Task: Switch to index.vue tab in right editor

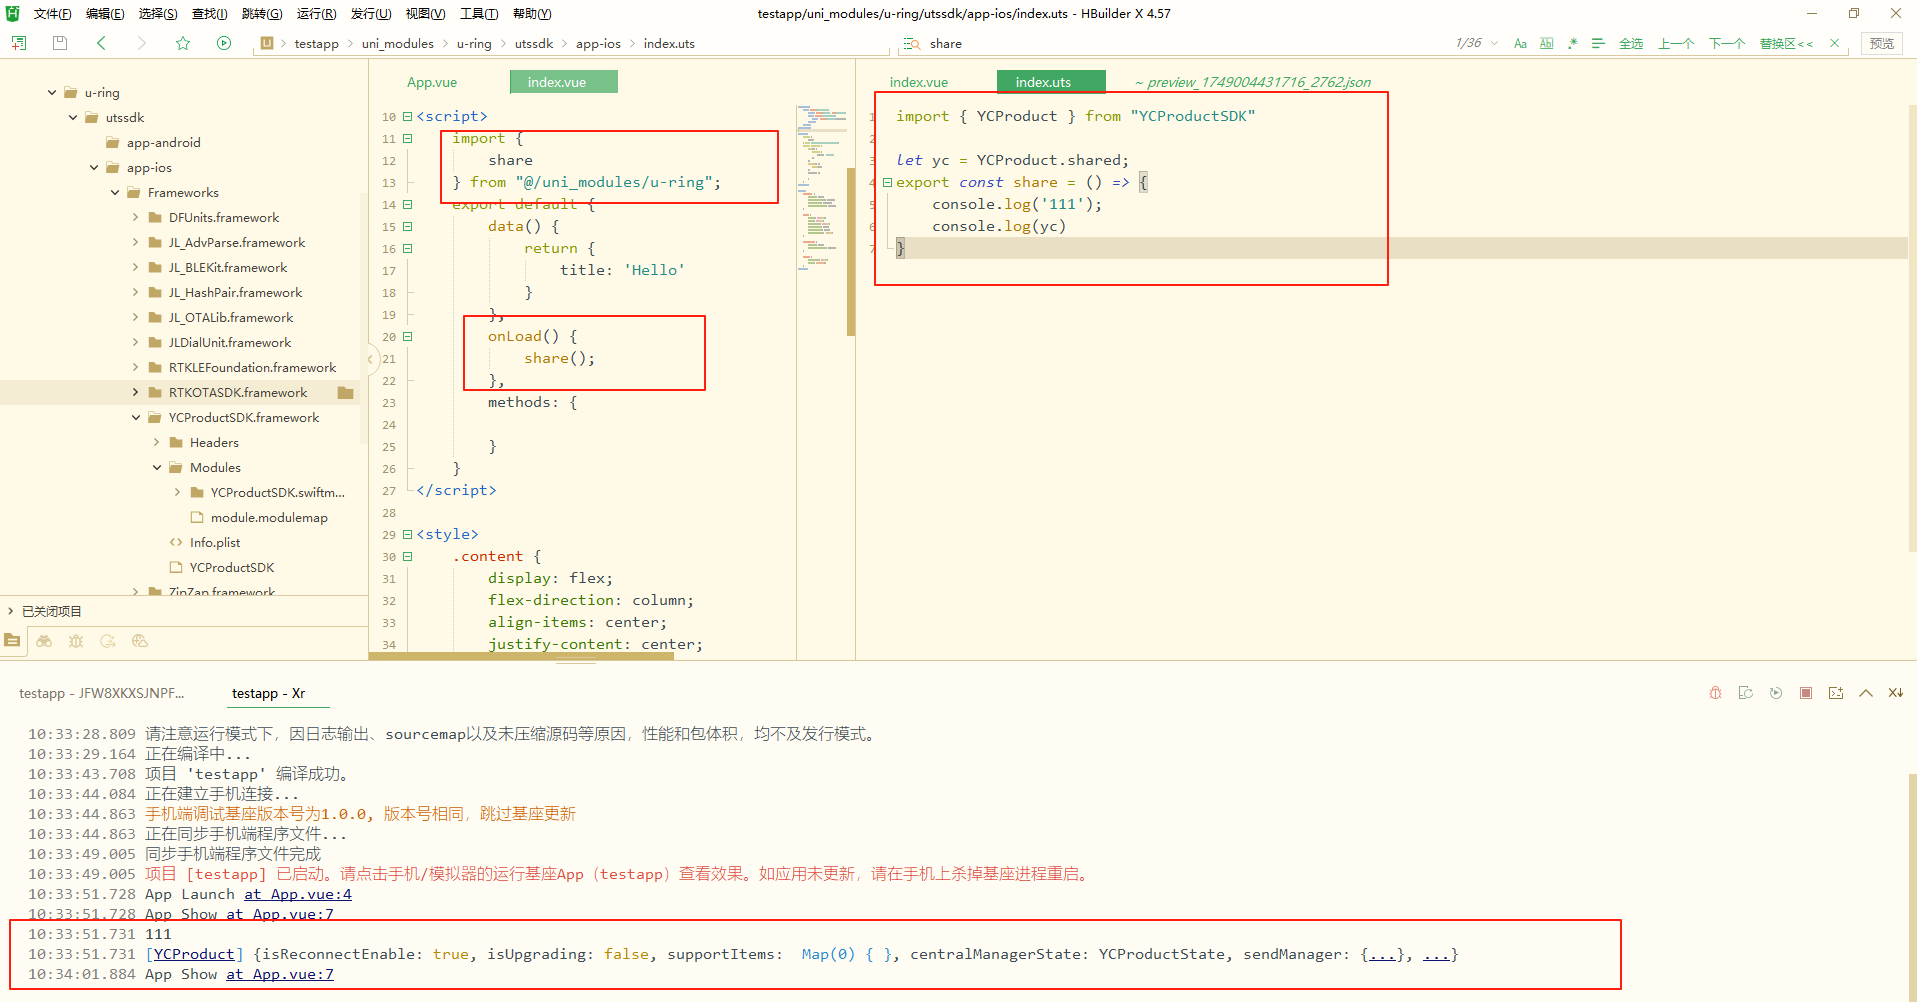Action: (919, 82)
